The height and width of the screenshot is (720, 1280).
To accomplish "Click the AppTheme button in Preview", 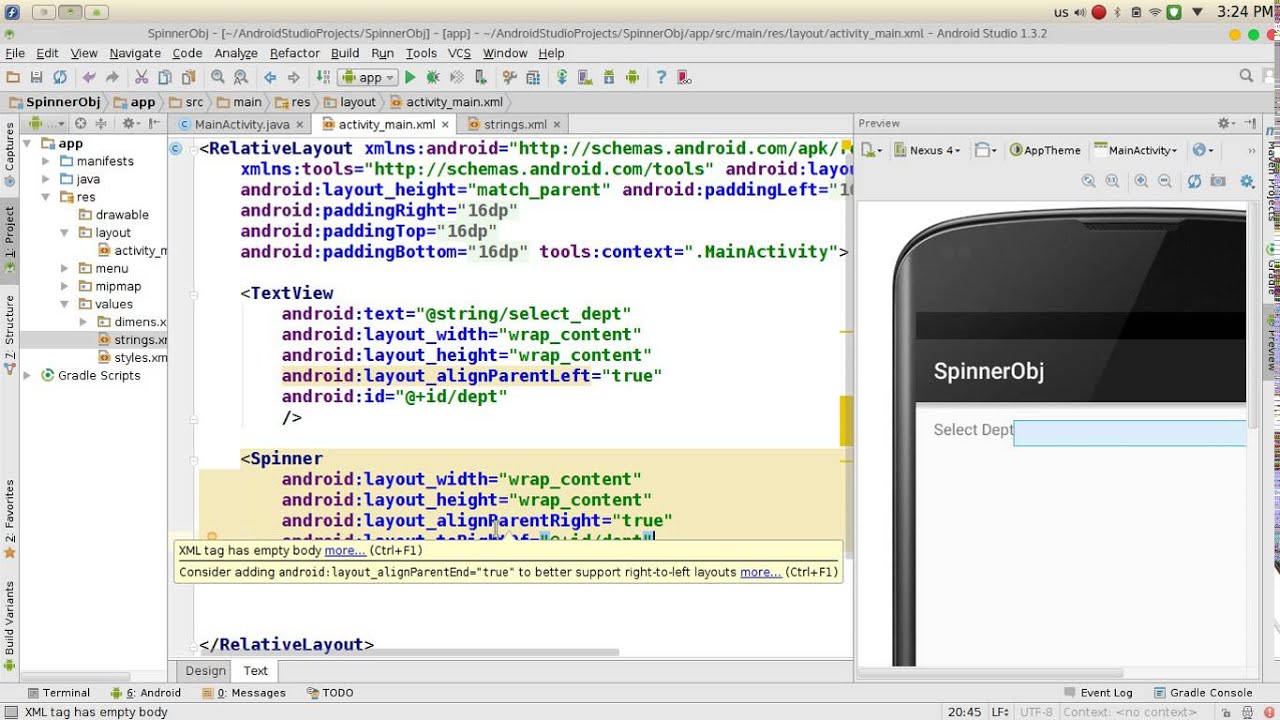I will coord(1045,150).
